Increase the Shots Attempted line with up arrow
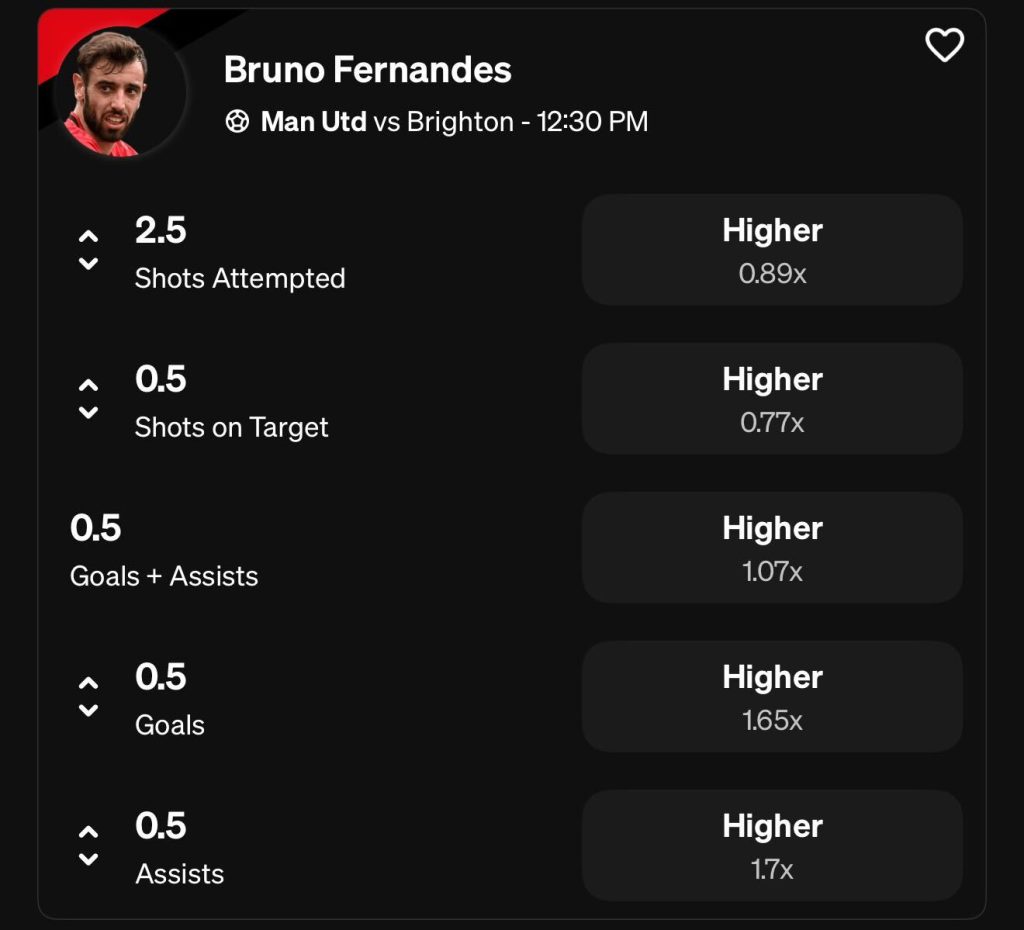 point(88,236)
